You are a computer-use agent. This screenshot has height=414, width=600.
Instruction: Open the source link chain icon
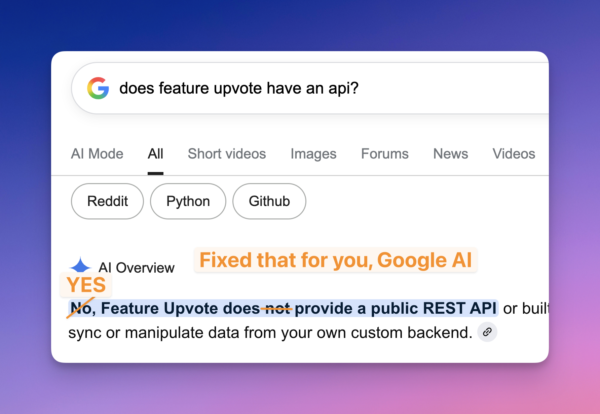[487, 332]
